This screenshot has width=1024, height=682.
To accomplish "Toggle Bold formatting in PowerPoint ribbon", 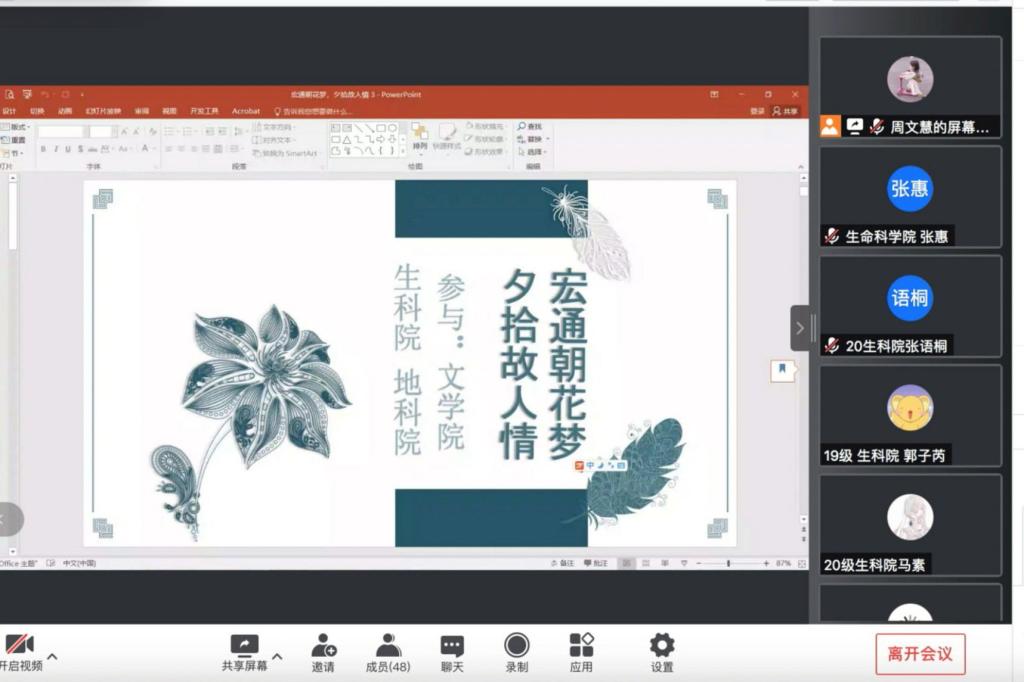I will (43, 149).
